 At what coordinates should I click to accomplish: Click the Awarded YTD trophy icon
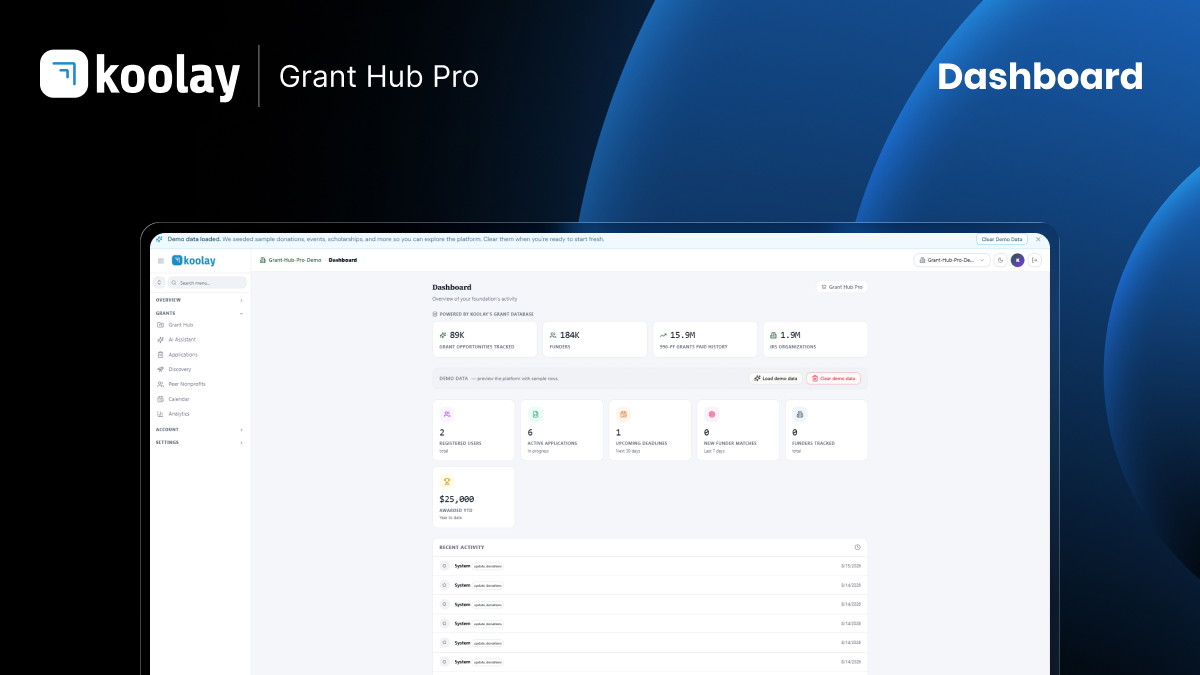447,481
